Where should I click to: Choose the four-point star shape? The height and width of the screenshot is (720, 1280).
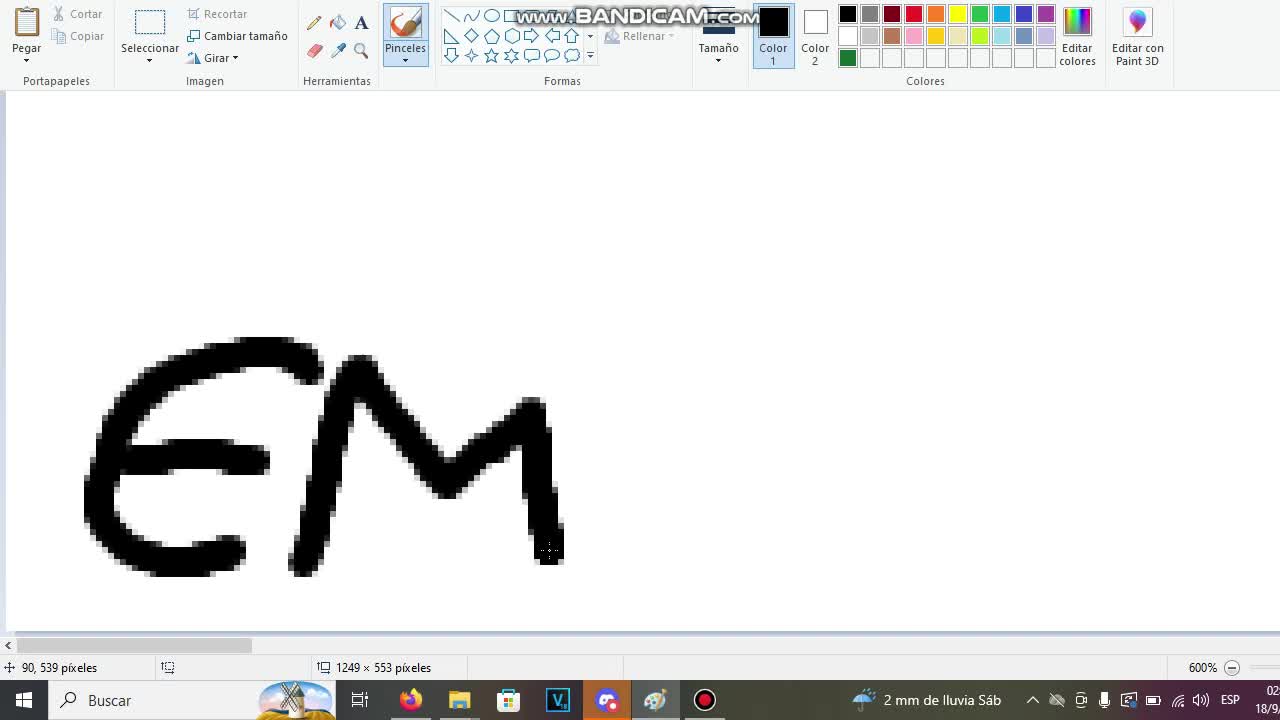(x=471, y=56)
